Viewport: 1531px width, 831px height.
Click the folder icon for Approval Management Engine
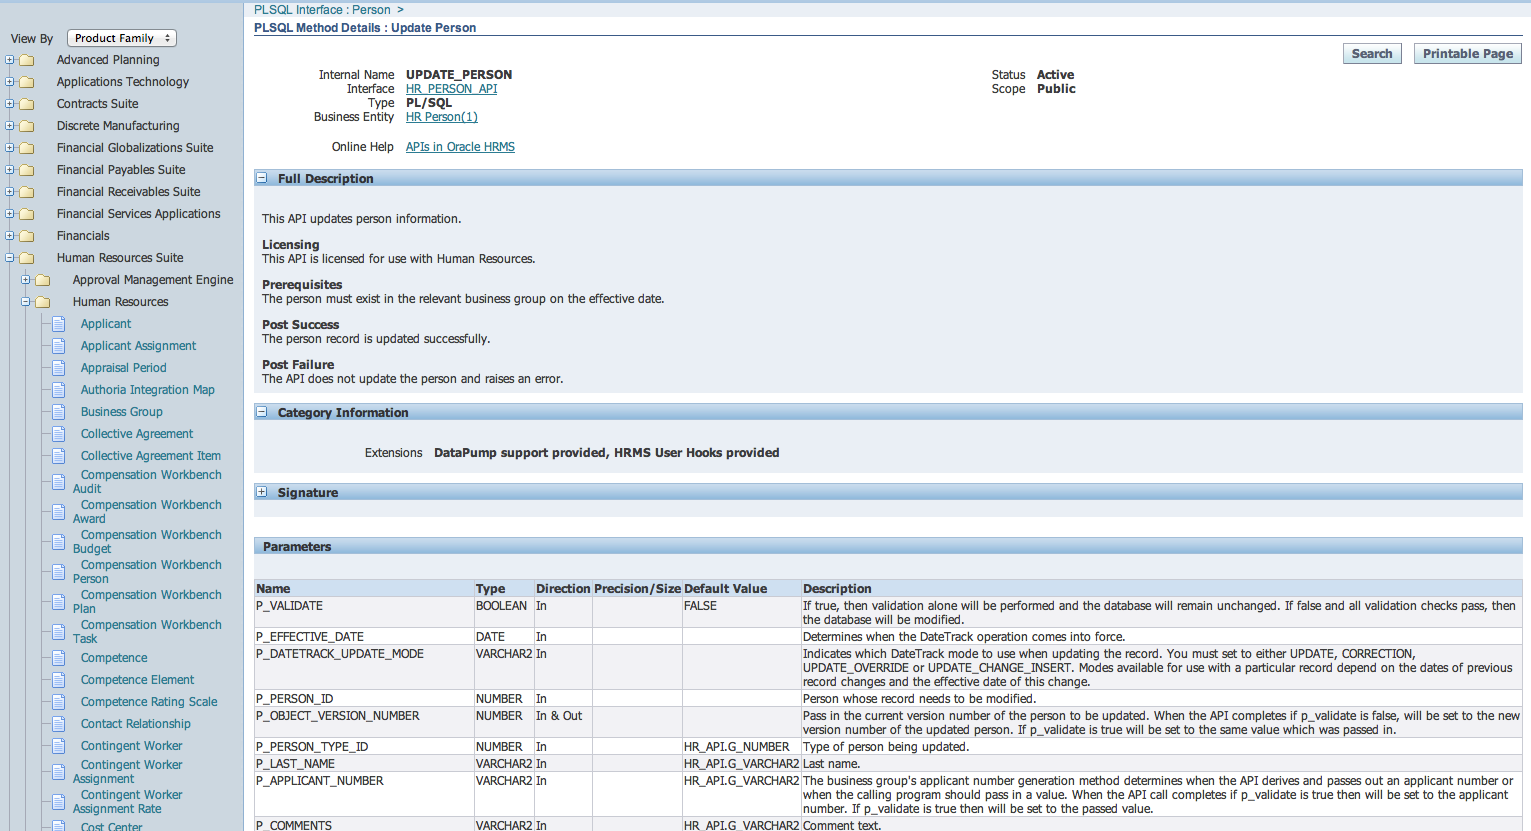(x=42, y=279)
